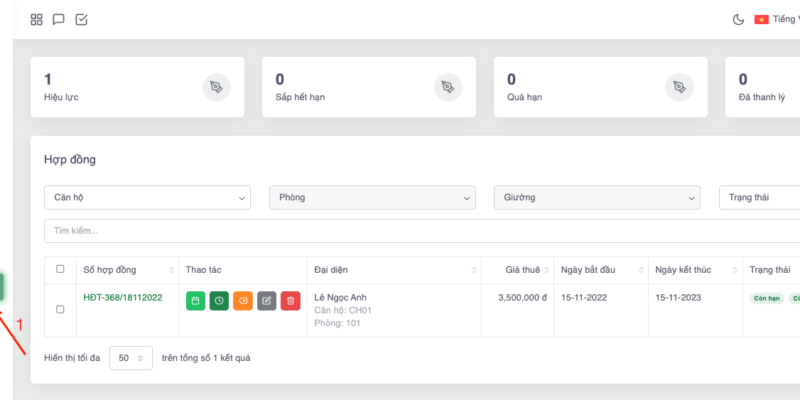The width and height of the screenshot is (800, 400).
Task: Open the chat messages icon
Action: [59, 19]
